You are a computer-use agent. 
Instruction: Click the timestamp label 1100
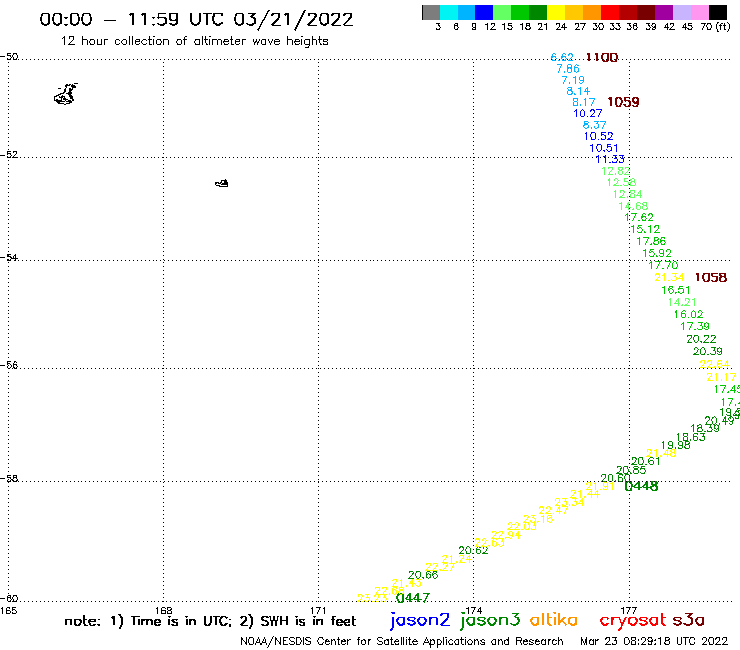tap(602, 57)
